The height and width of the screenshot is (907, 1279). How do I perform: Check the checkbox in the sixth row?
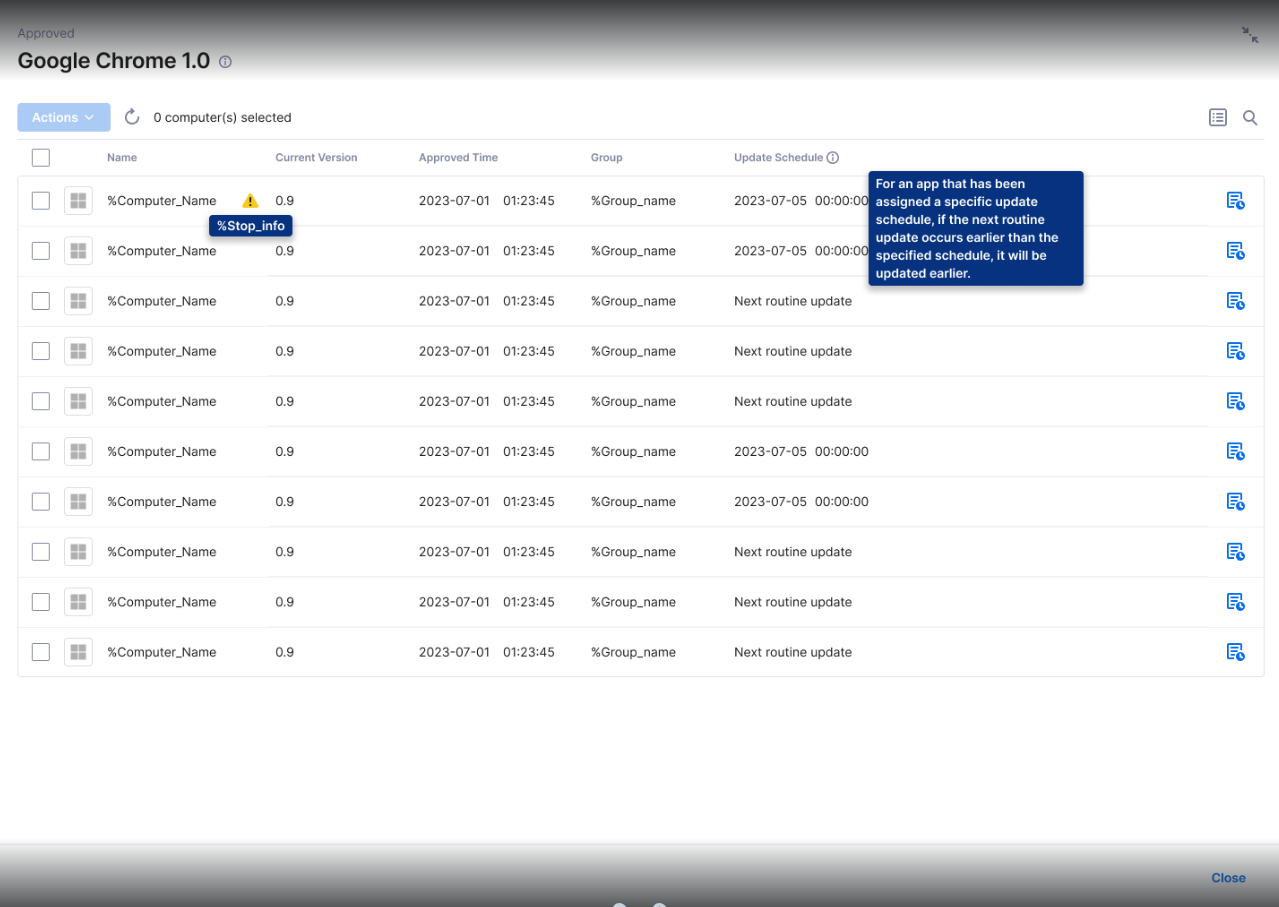point(41,451)
